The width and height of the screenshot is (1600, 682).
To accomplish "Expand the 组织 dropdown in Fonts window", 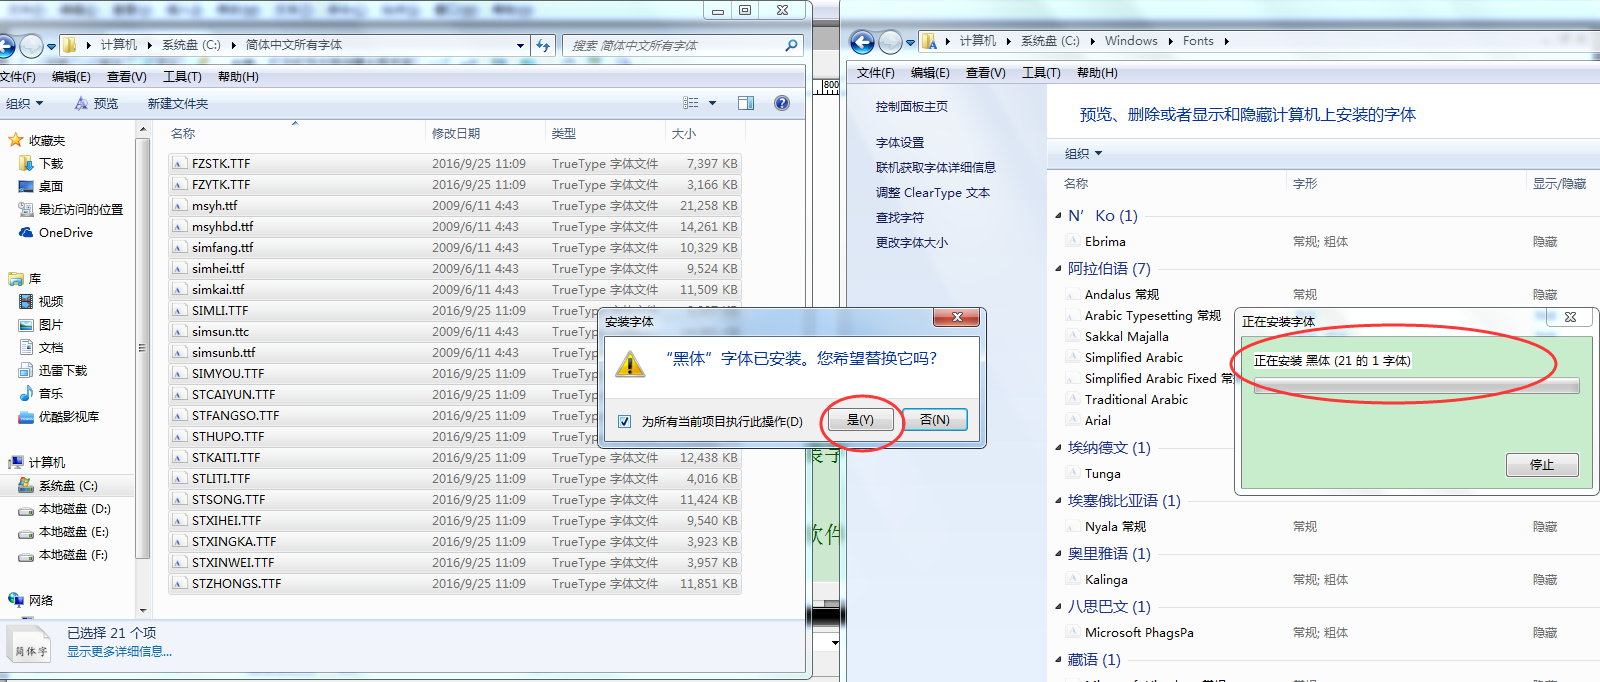I will pyautogui.click(x=1083, y=154).
